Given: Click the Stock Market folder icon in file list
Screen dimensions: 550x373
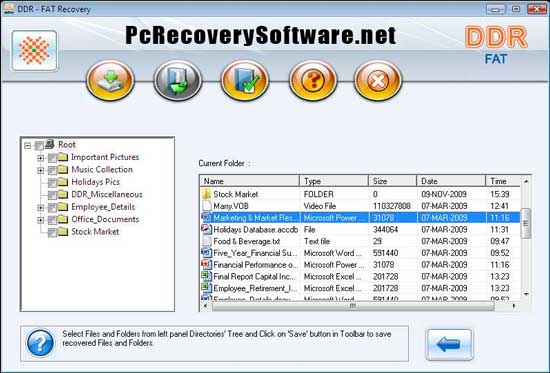Looking at the screenshot, I should point(206,194).
